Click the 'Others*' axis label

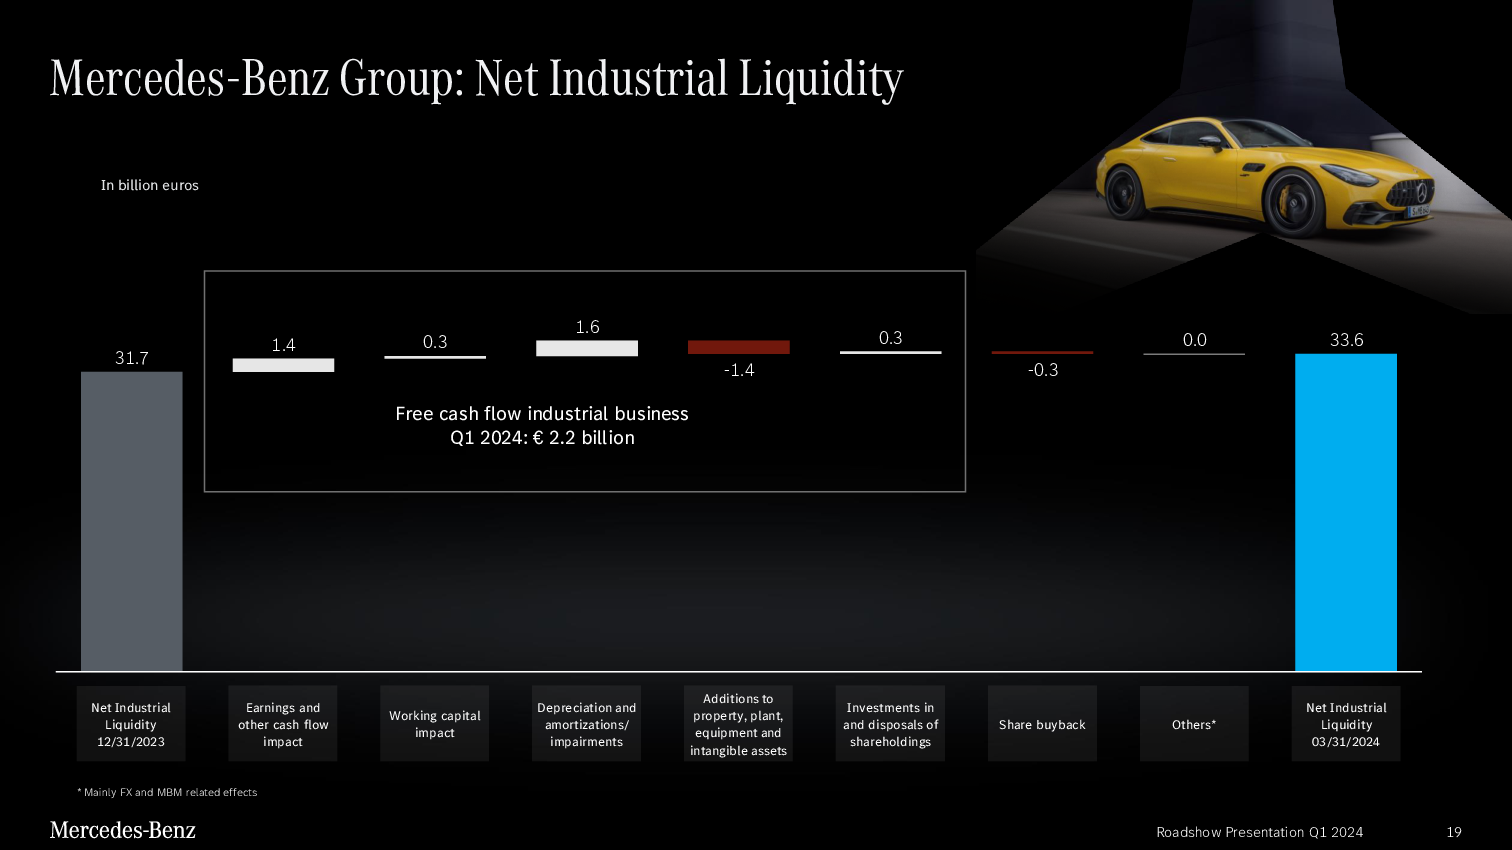pyautogui.click(x=1194, y=724)
